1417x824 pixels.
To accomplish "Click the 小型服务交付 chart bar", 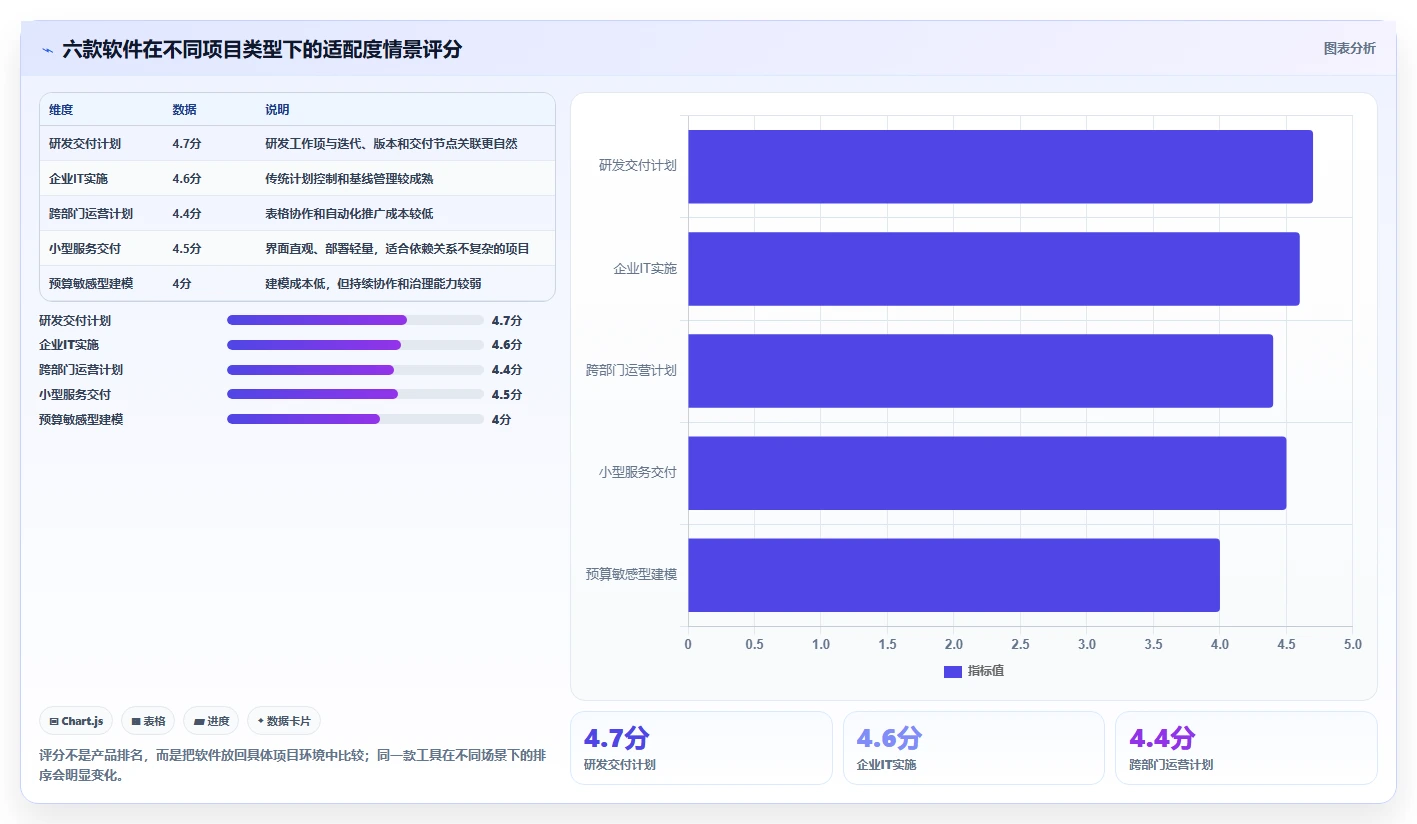I will [987, 473].
